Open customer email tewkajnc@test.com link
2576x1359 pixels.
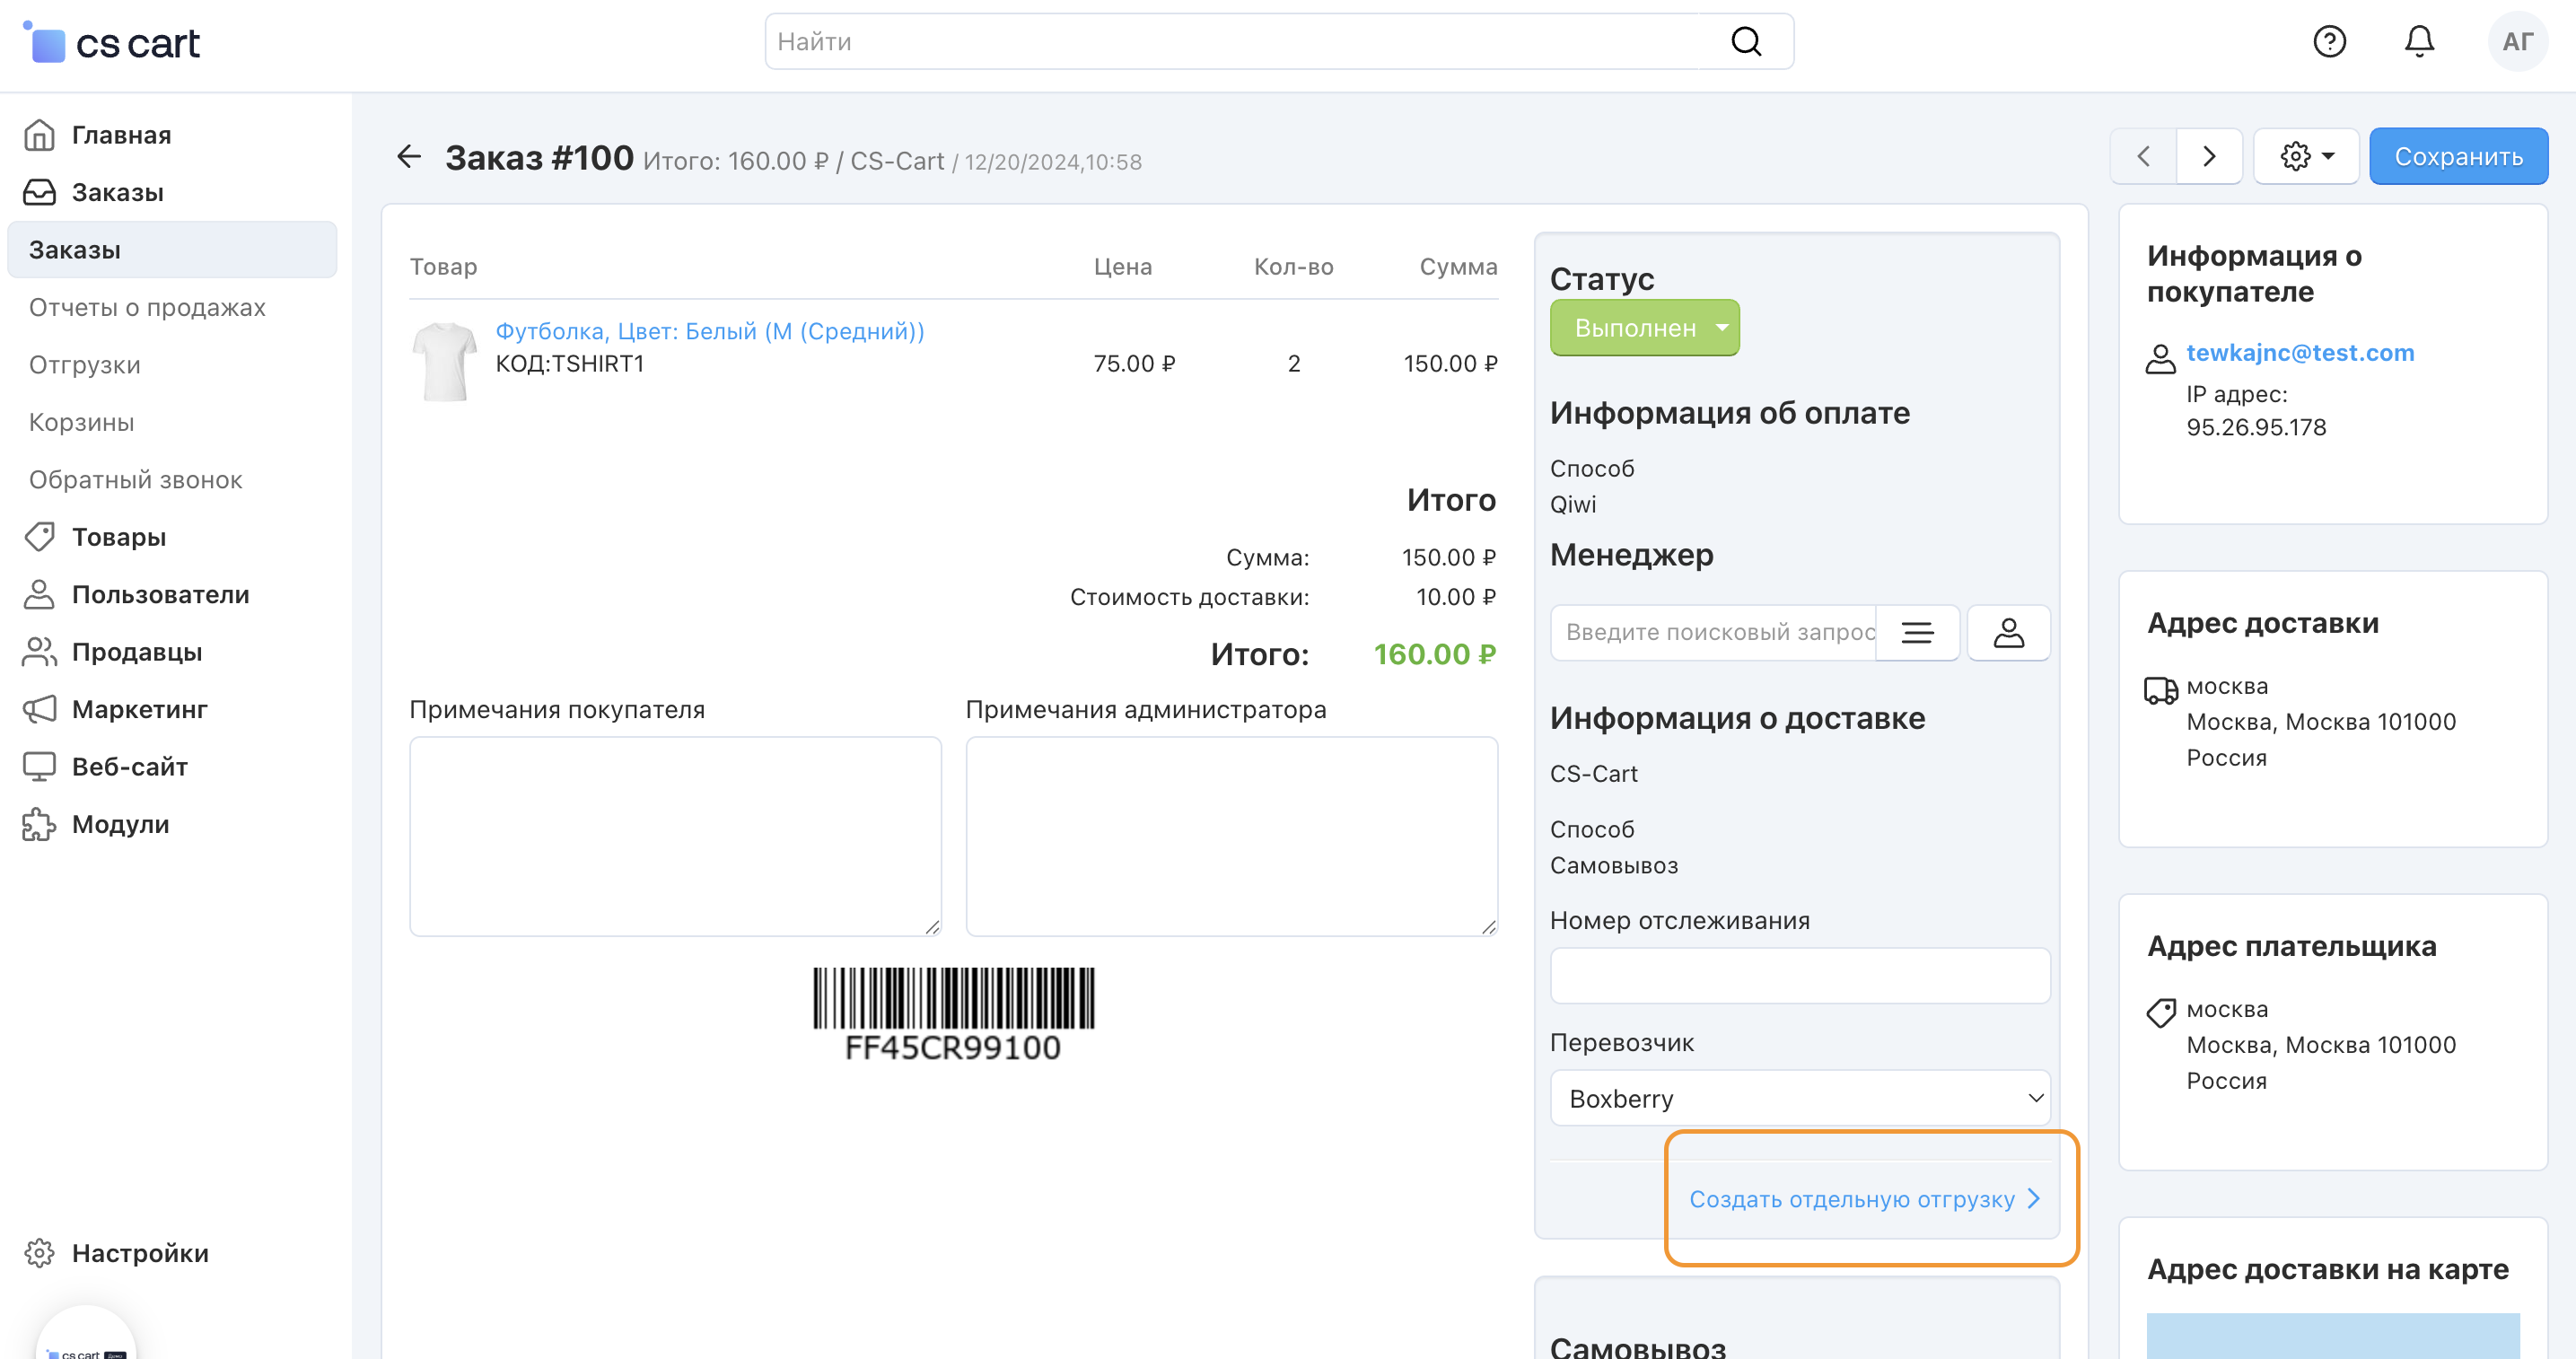(x=2300, y=352)
